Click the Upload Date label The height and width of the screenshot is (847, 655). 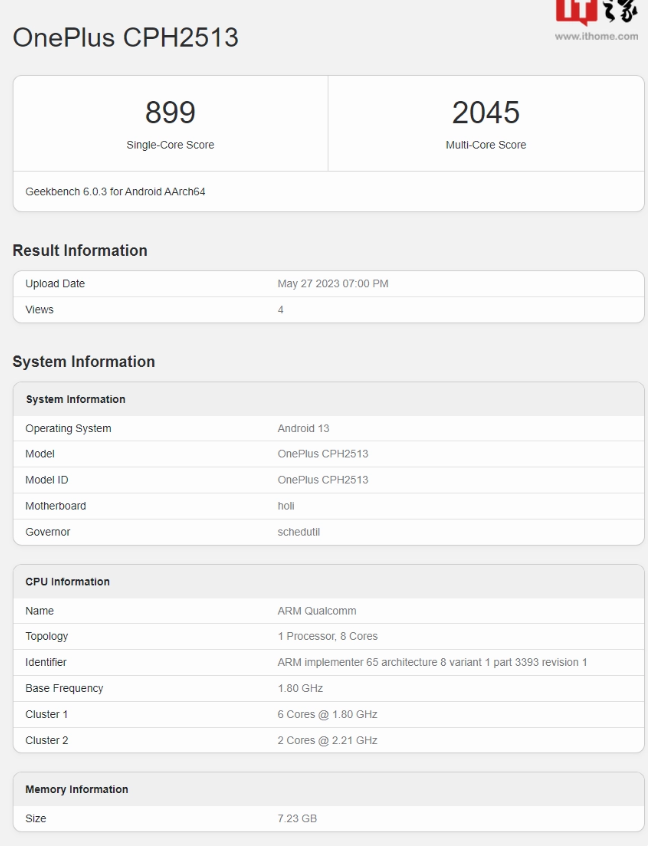point(55,284)
